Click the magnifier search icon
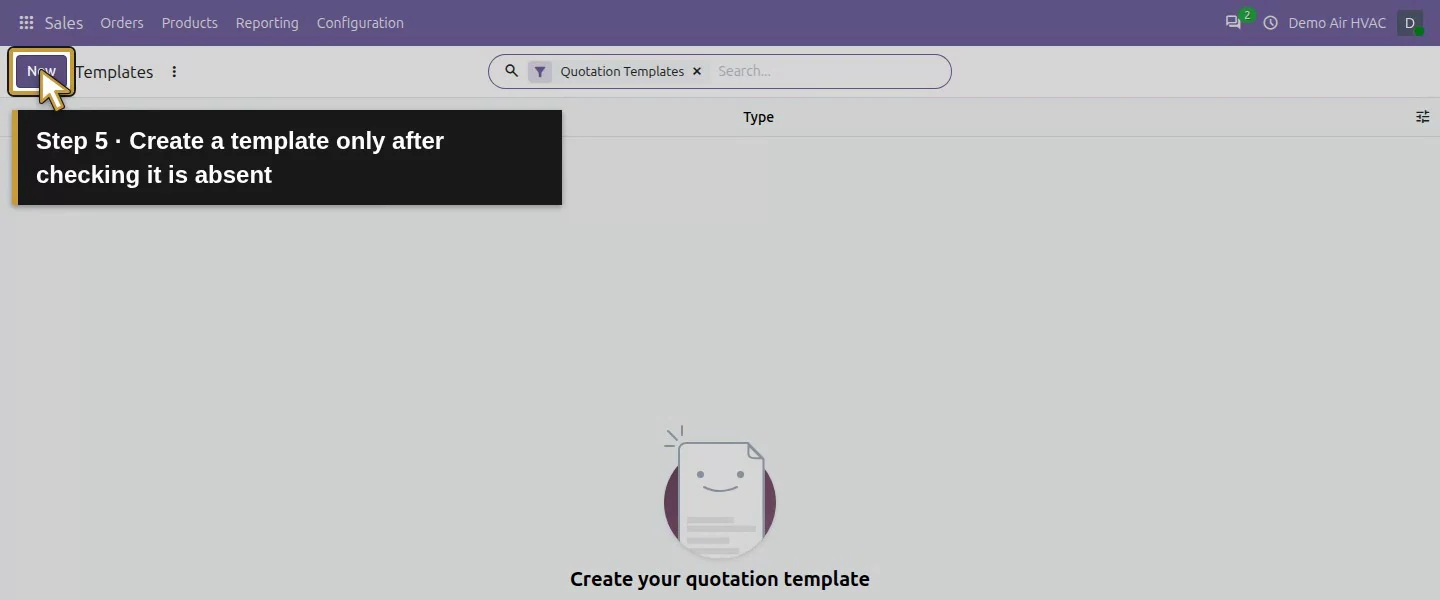 coord(511,71)
